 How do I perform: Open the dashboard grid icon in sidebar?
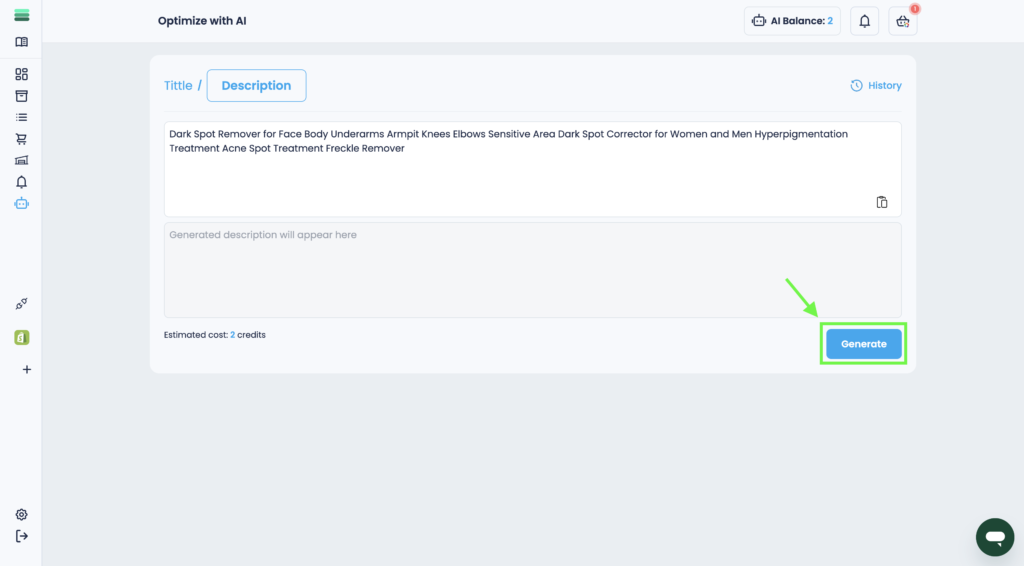pos(21,74)
